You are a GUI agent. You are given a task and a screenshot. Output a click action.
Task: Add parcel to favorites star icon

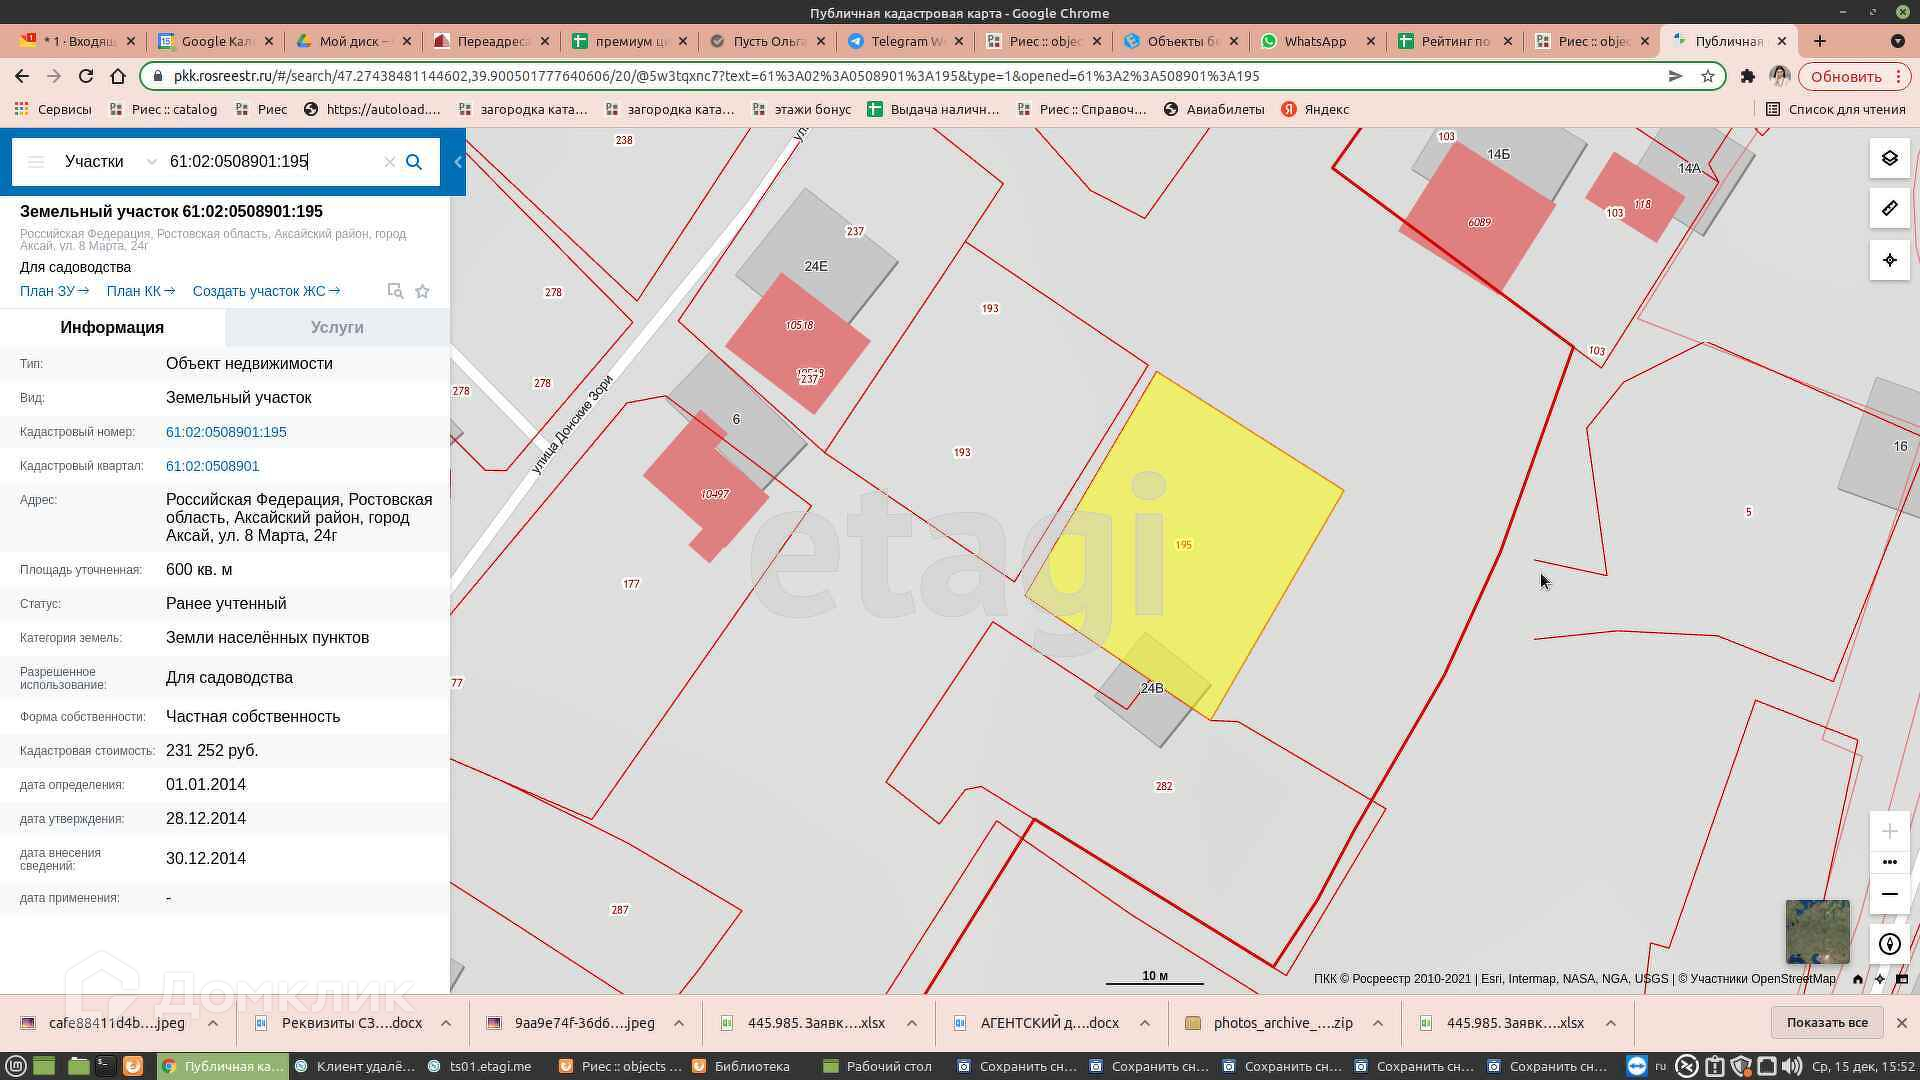point(423,291)
